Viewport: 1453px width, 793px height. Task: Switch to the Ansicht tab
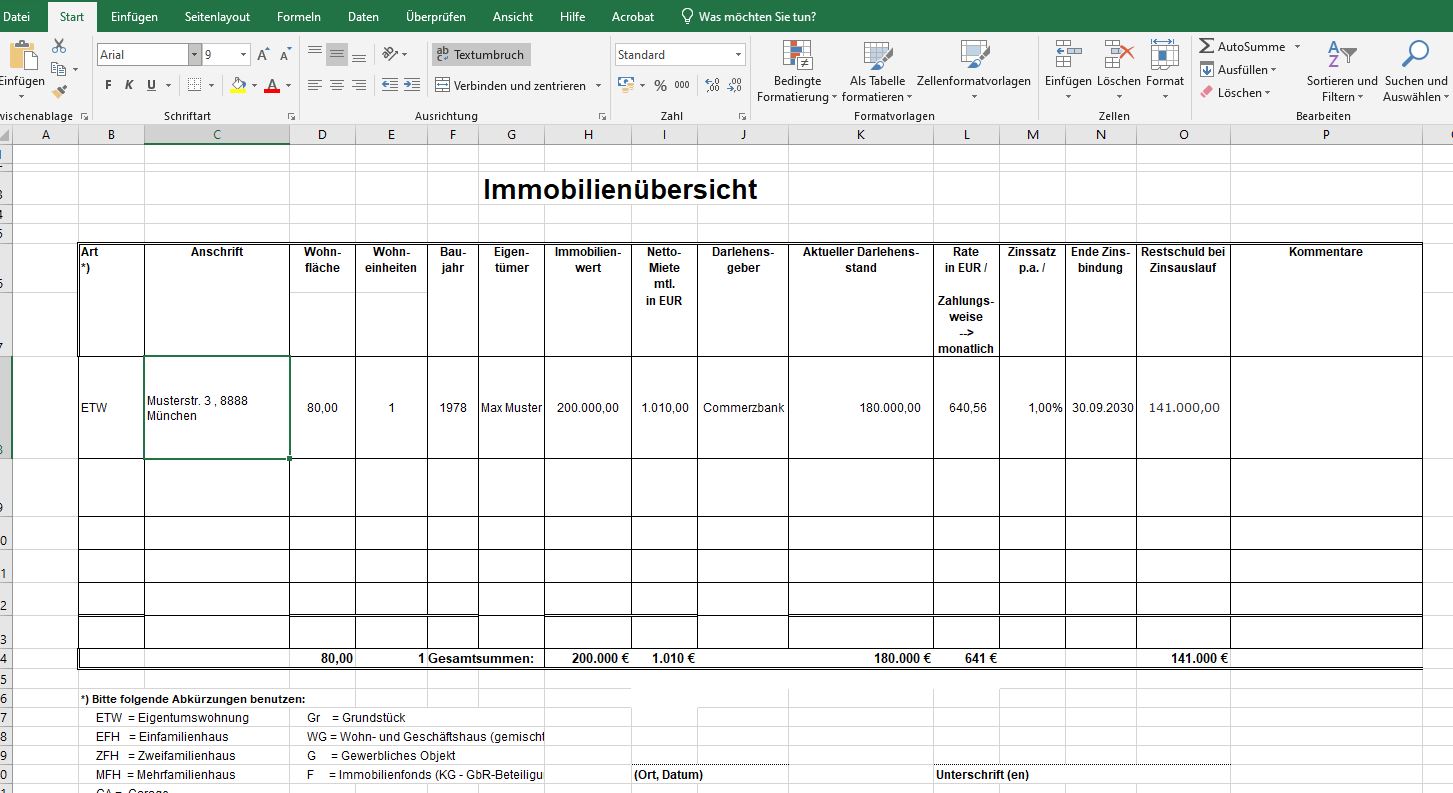pos(512,16)
